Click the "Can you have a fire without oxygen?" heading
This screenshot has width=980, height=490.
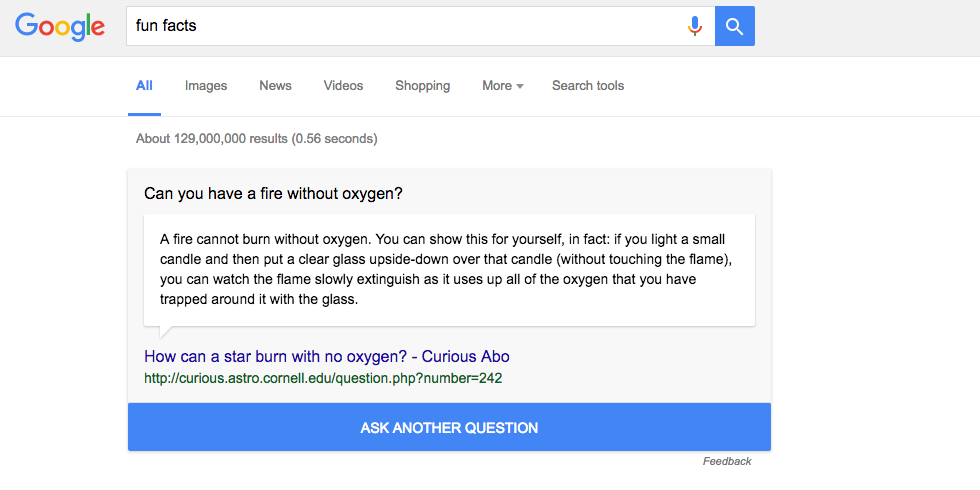pyautogui.click(x=273, y=193)
